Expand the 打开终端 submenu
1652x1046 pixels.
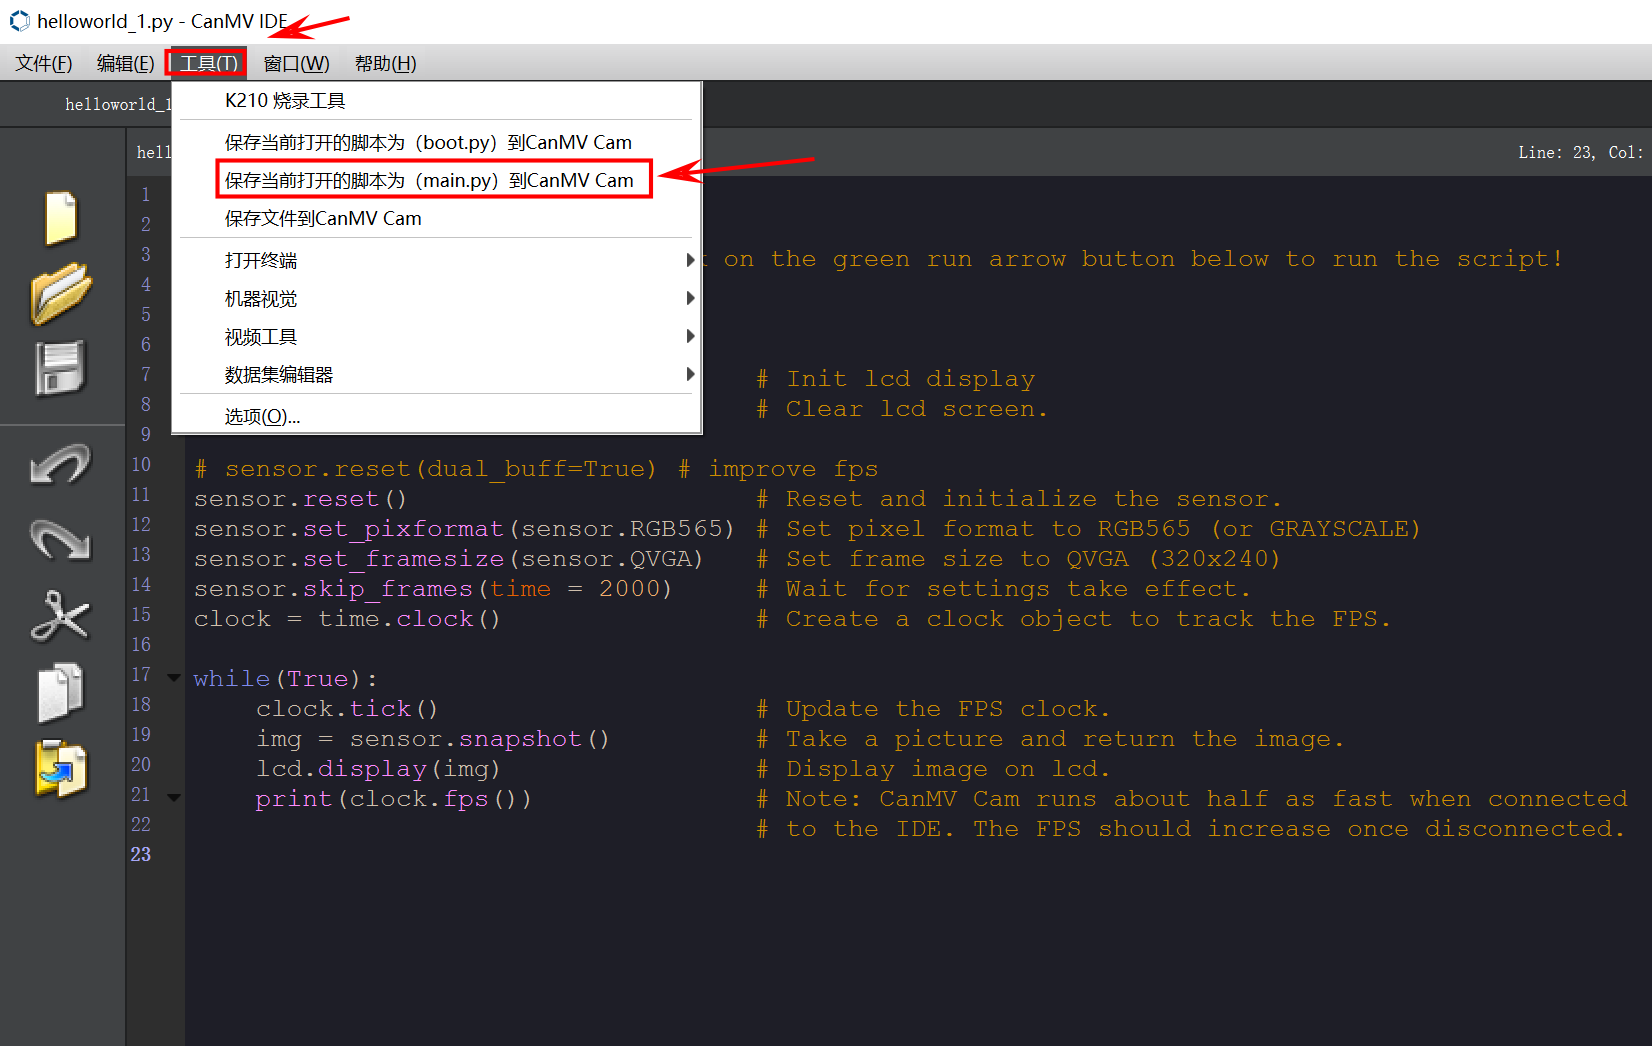[436, 260]
